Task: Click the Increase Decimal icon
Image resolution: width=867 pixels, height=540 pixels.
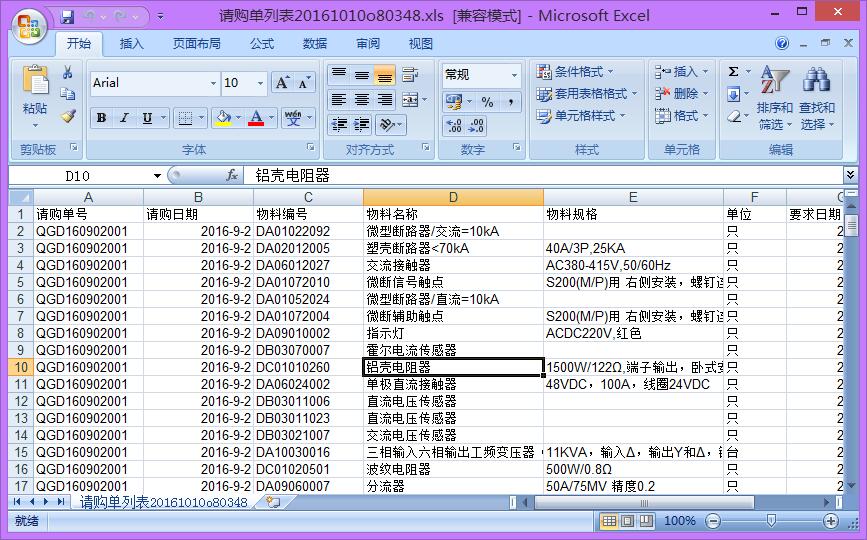Action: click(x=454, y=126)
